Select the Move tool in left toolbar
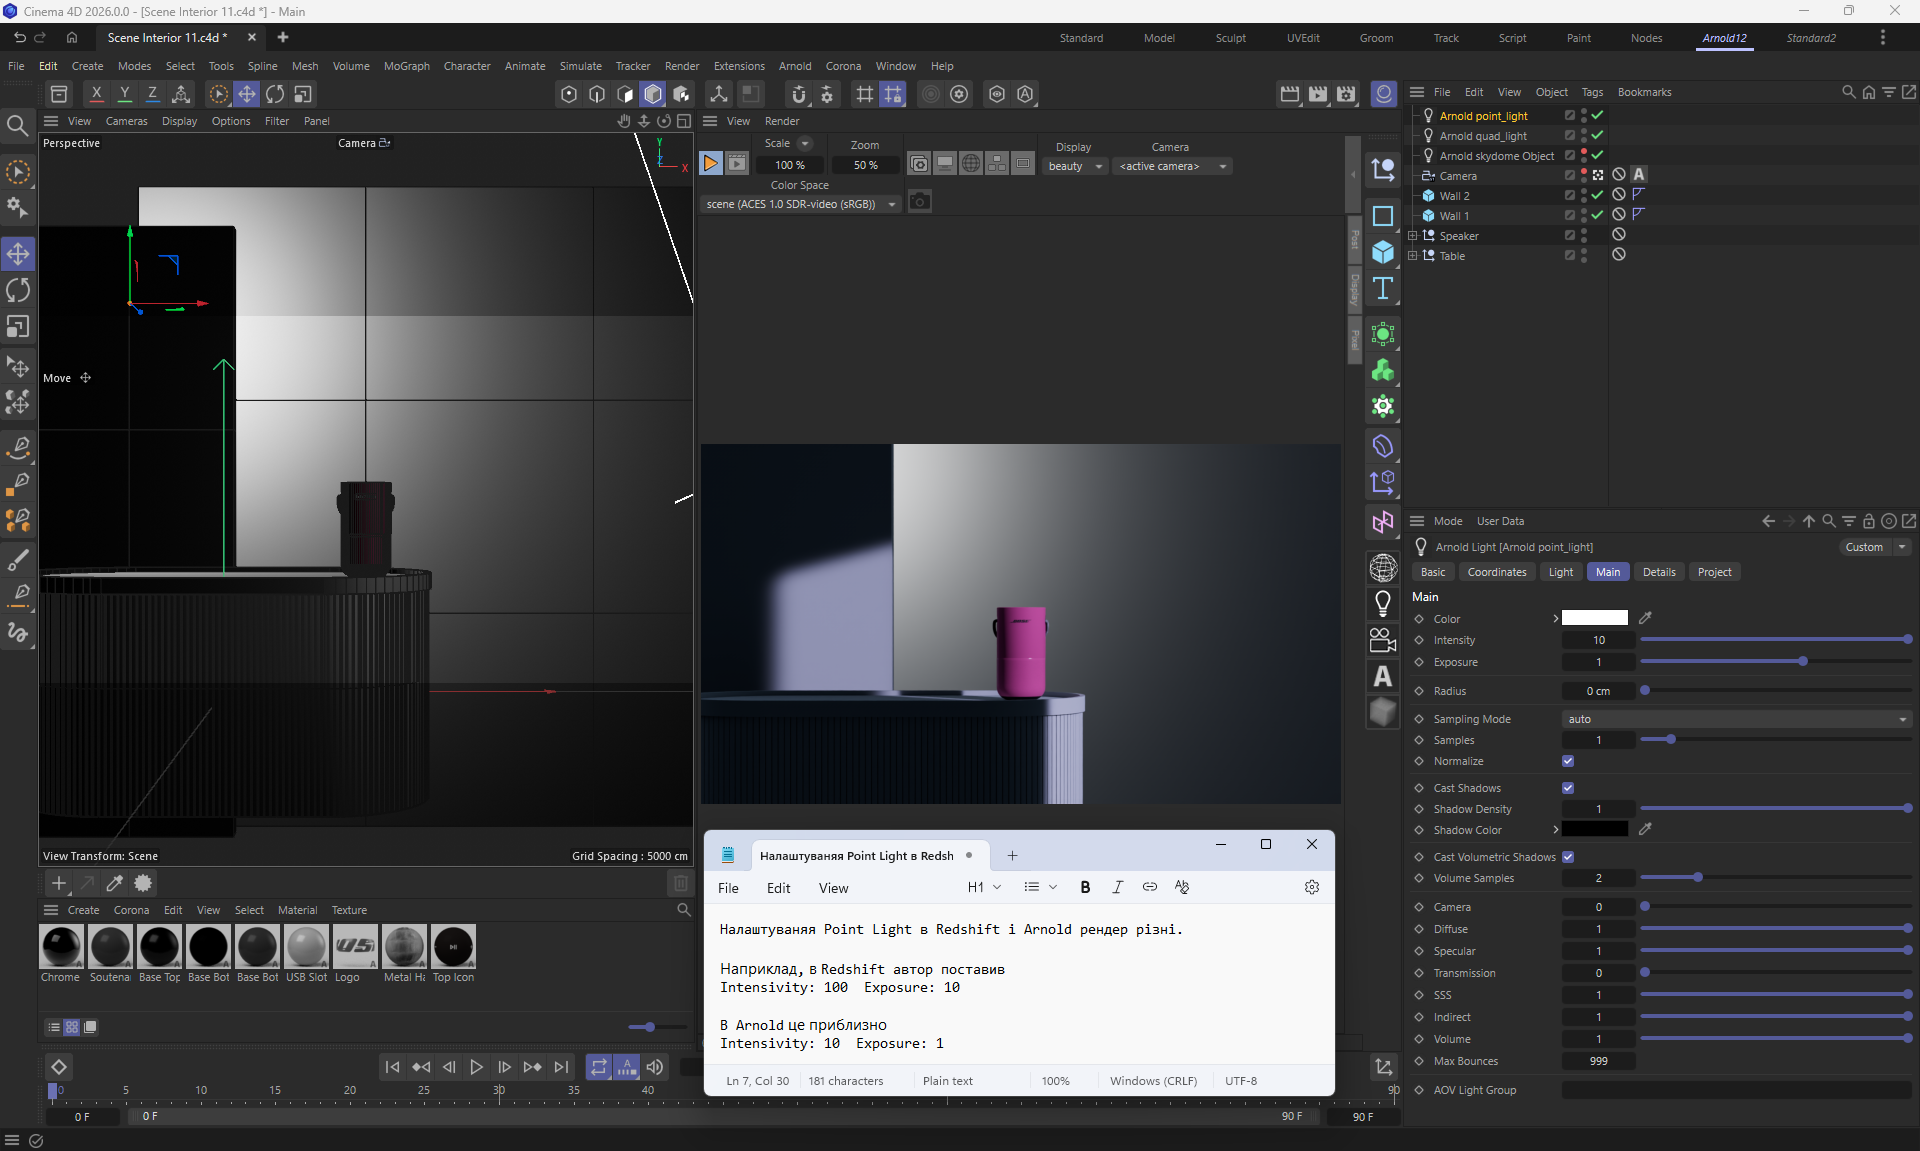This screenshot has width=1920, height=1151. (18, 254)
